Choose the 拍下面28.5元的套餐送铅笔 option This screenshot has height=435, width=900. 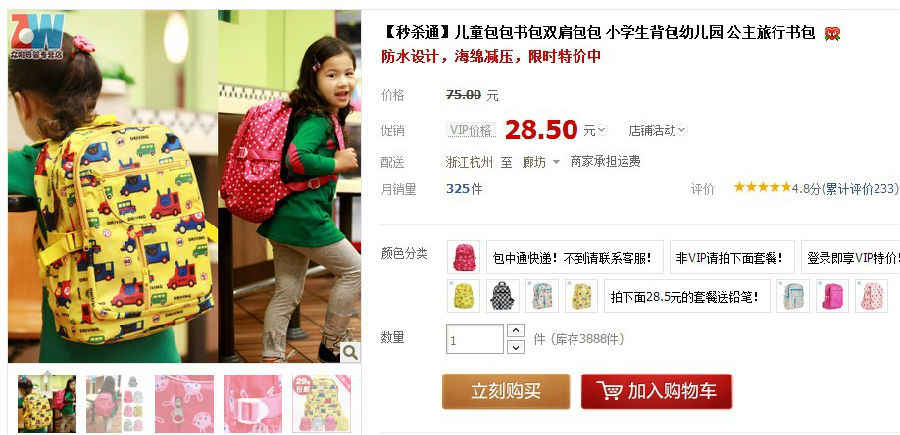(687, 296)
